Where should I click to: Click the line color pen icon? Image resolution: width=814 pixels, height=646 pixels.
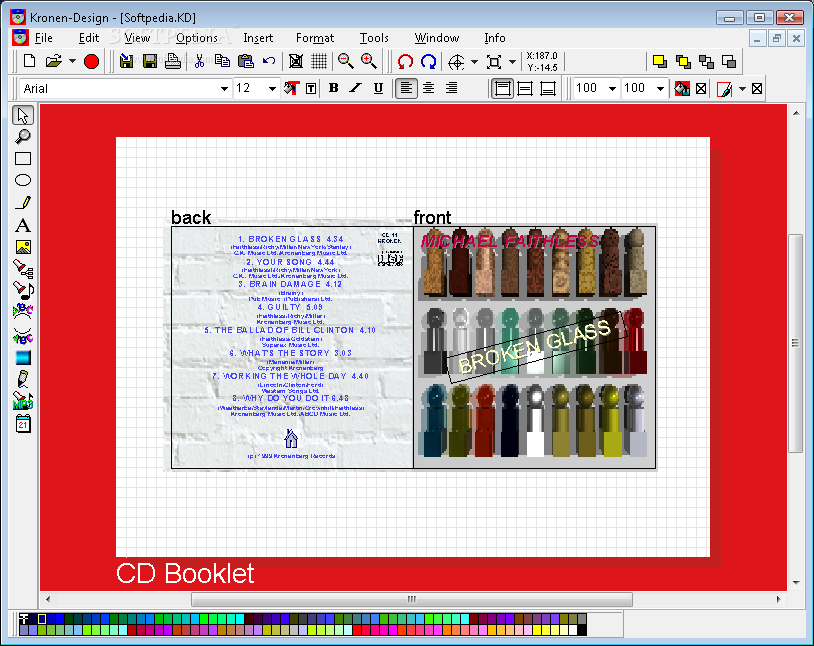pyautogui.click(x=724, y=89)
